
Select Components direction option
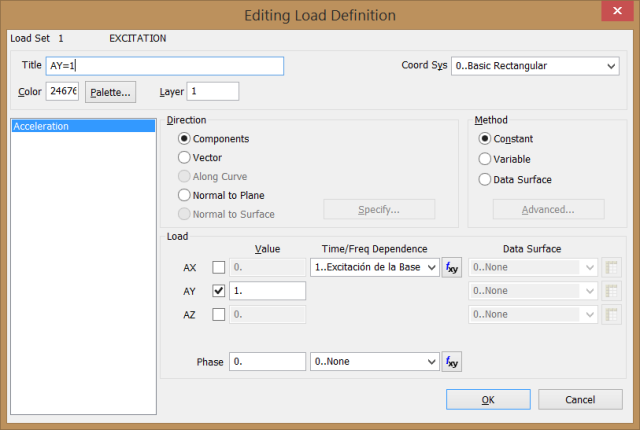pos(213,139)
